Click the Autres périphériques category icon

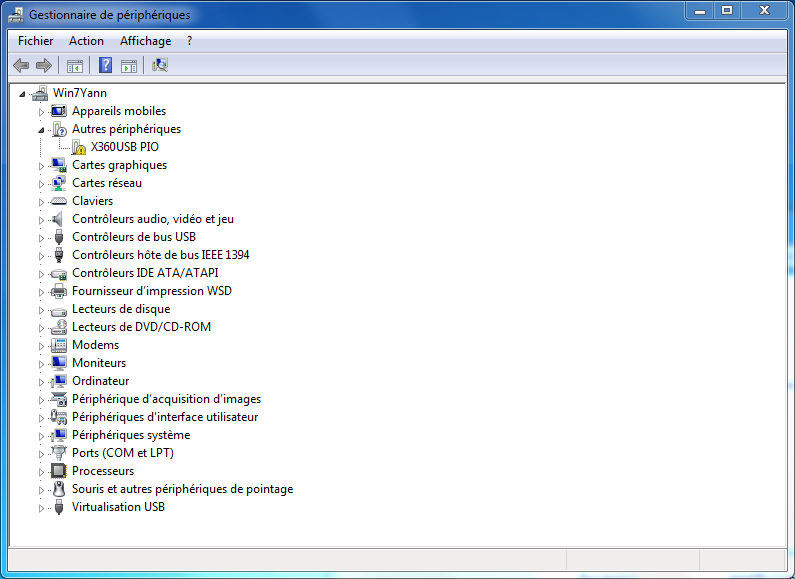59,129
